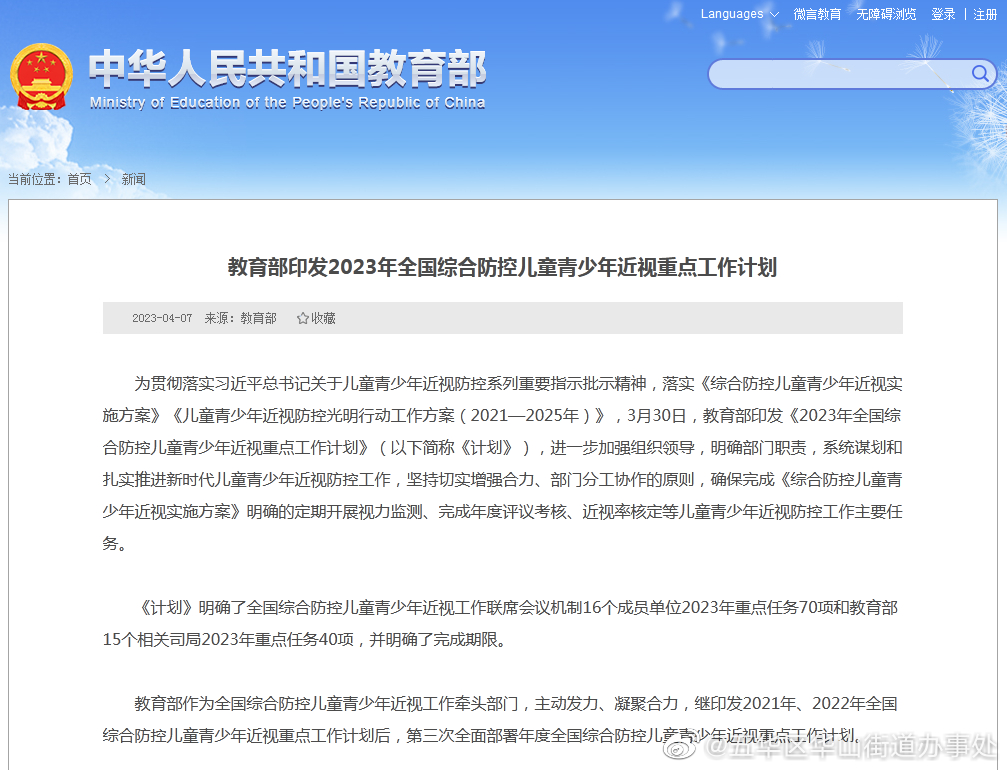Click the 注册 register link

pyautogui.click(x=985, y=14)
